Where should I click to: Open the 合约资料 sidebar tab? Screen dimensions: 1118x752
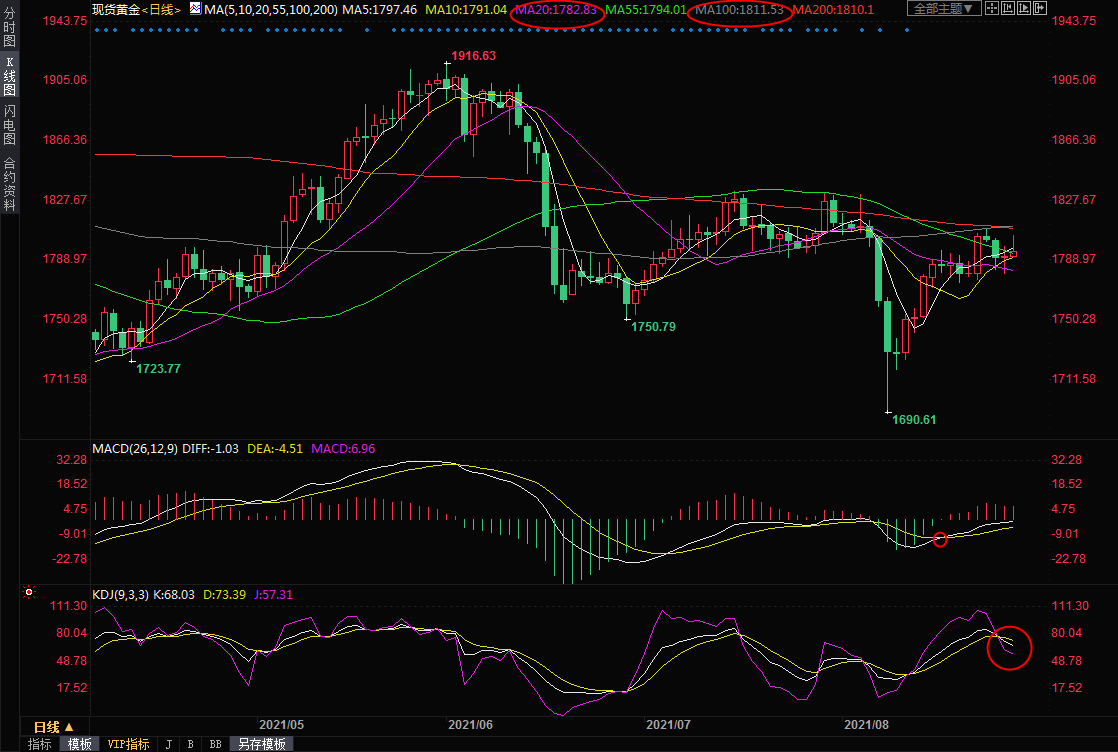pos(9,184)
